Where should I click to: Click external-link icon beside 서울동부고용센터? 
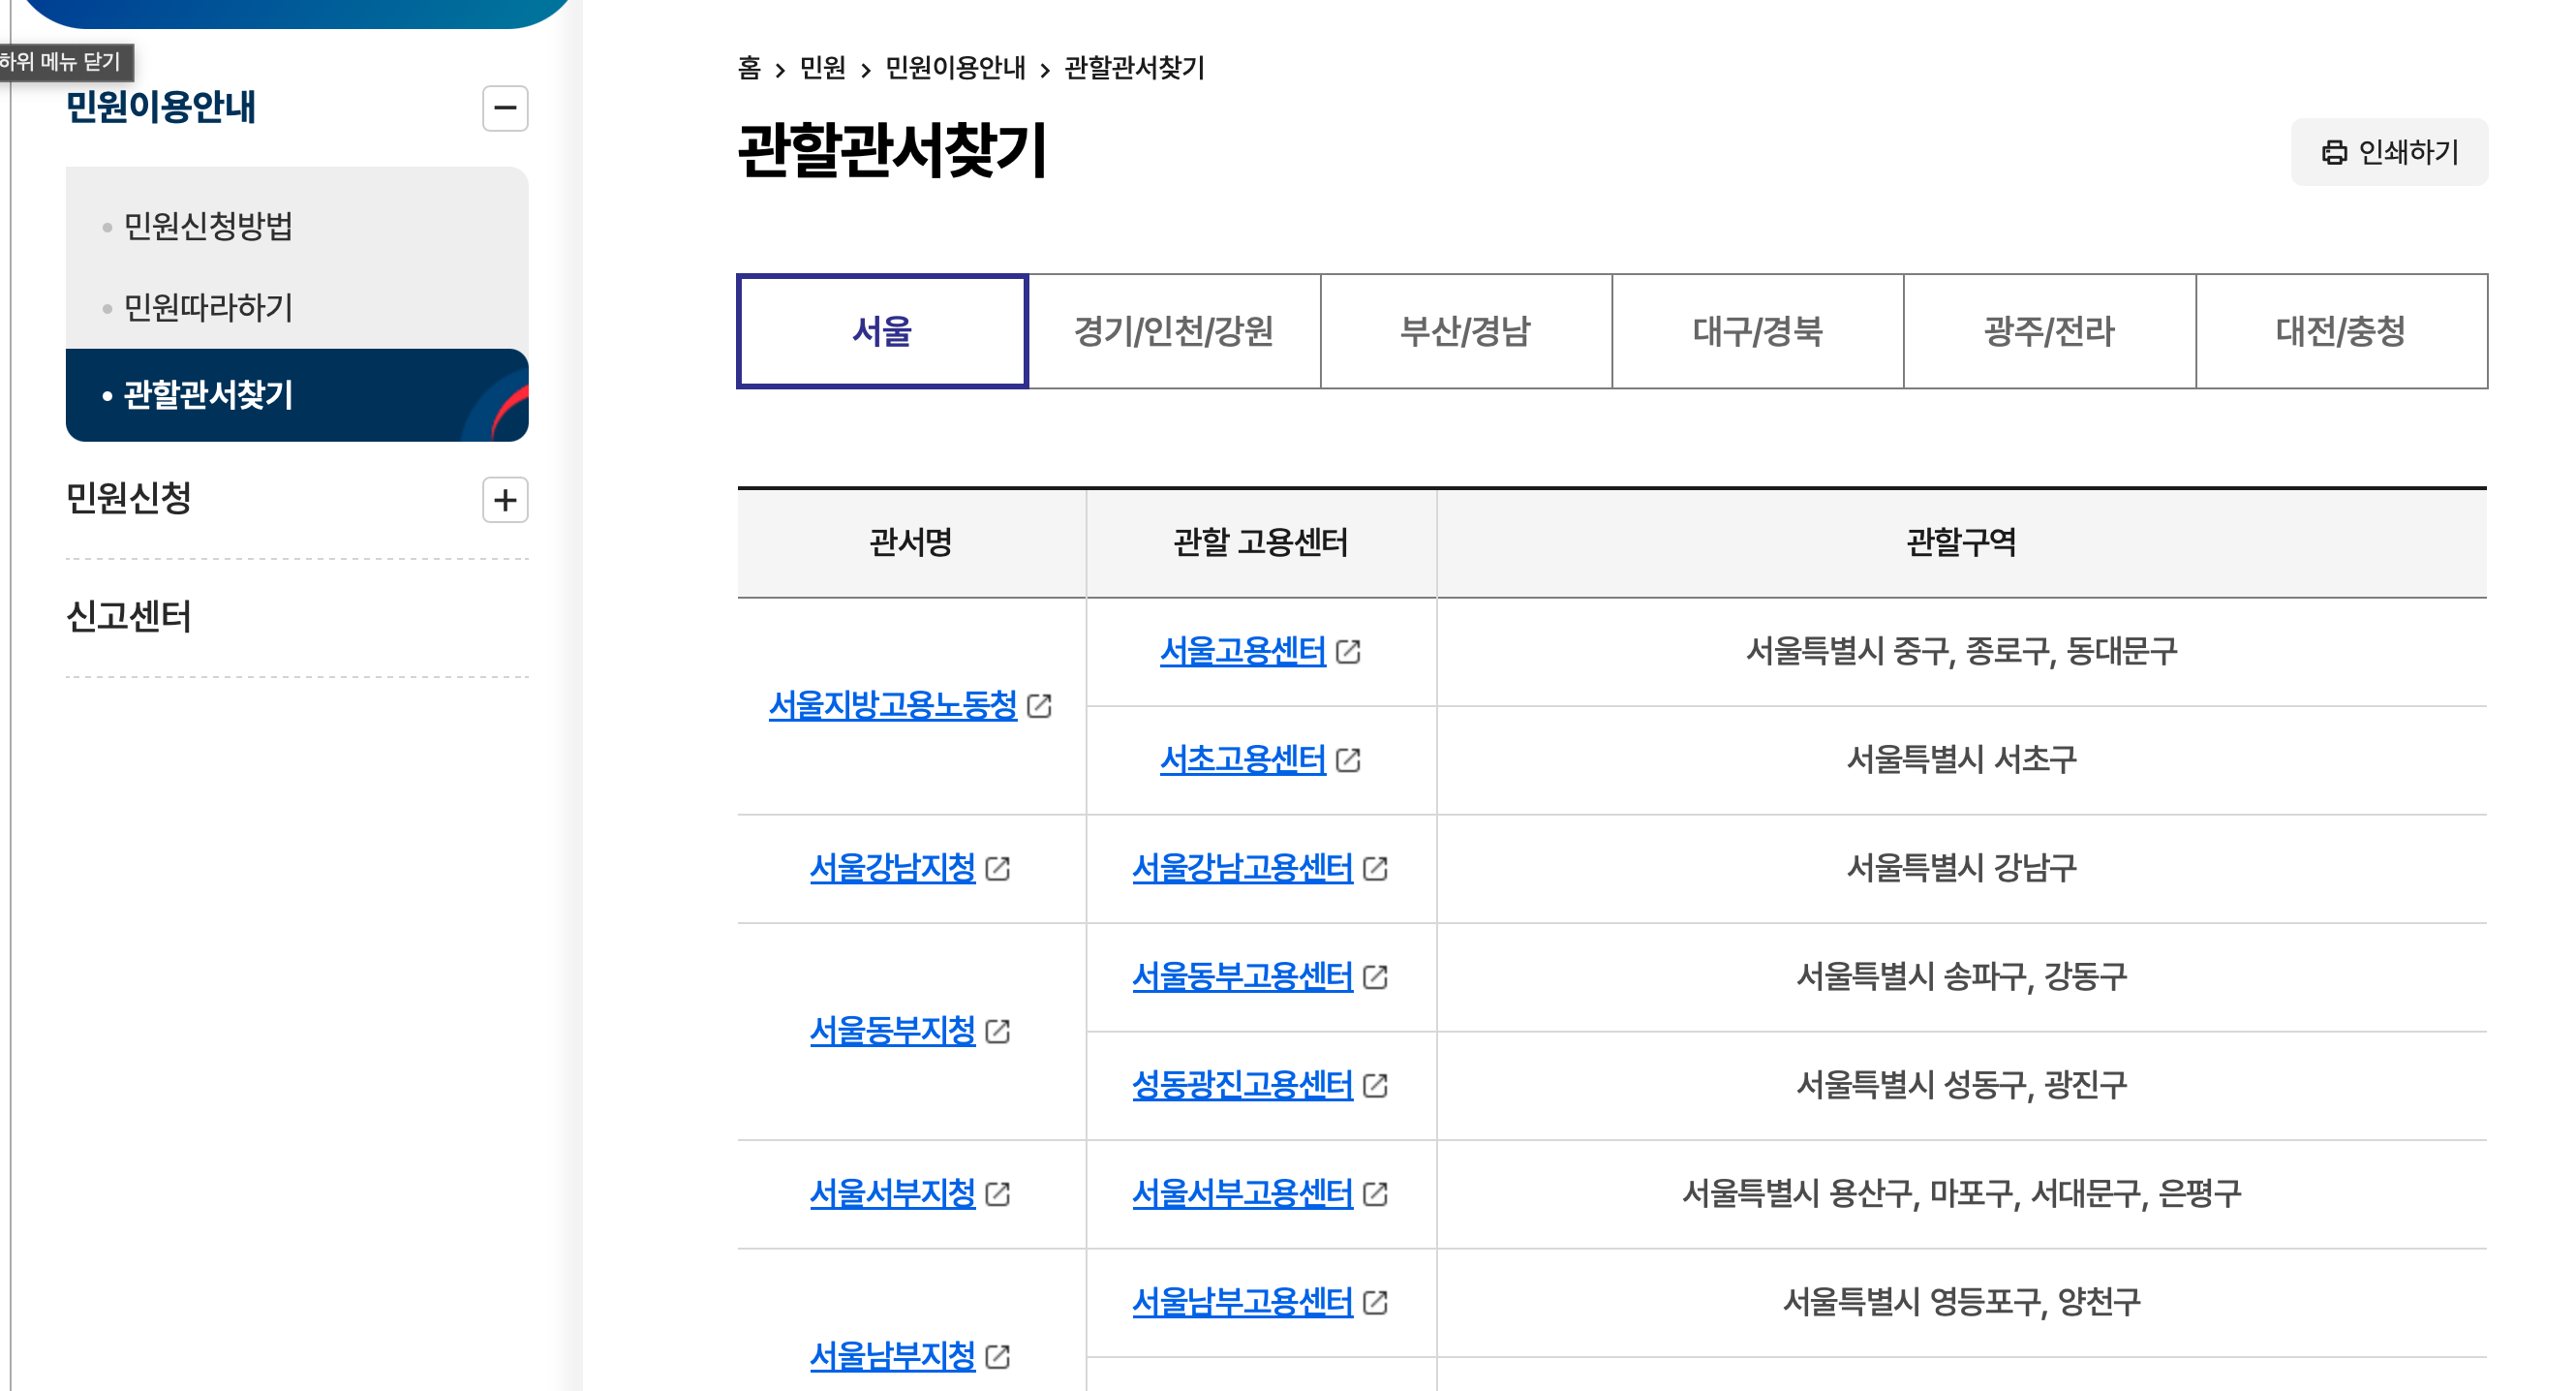click(x=1375, y=977)
